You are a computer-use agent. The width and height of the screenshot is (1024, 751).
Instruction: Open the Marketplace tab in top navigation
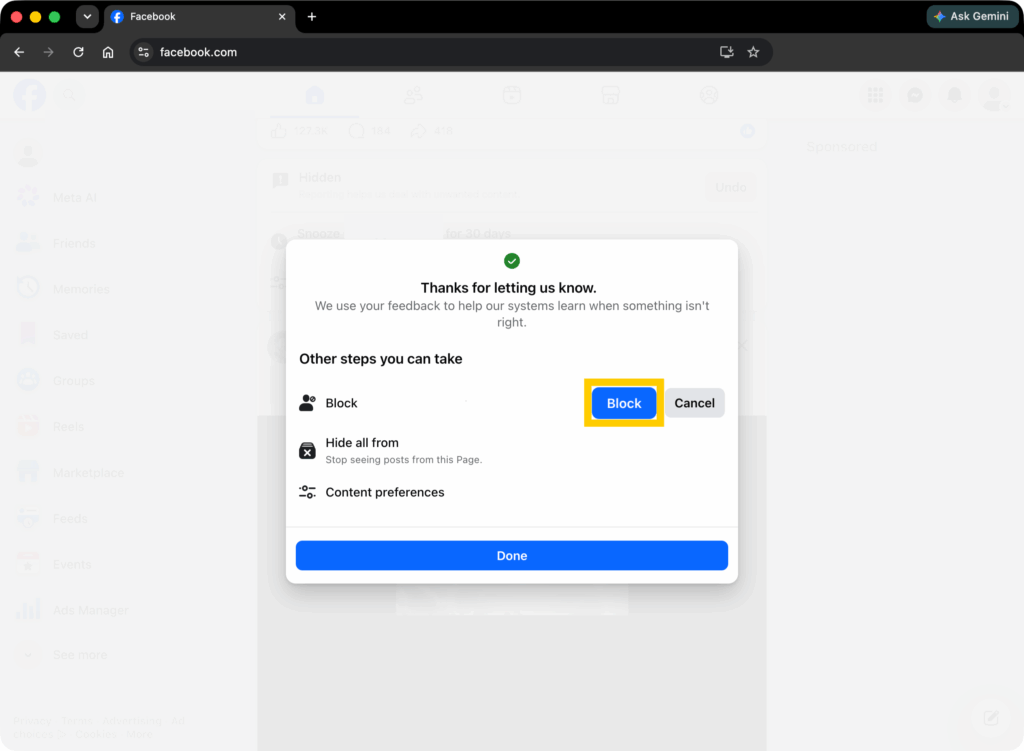coord(610,95)
